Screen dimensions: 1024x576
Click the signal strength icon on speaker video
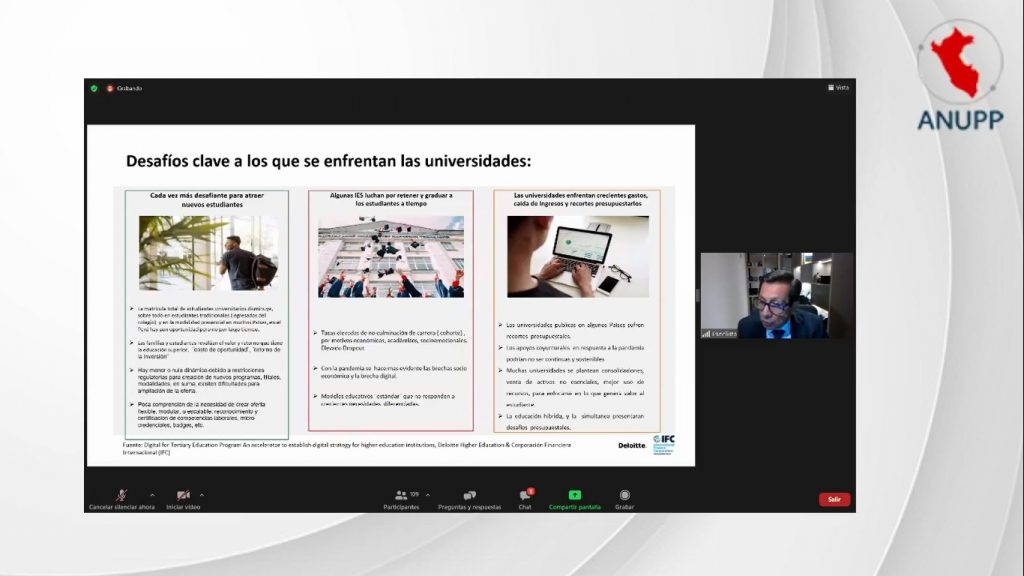point(706,334)
